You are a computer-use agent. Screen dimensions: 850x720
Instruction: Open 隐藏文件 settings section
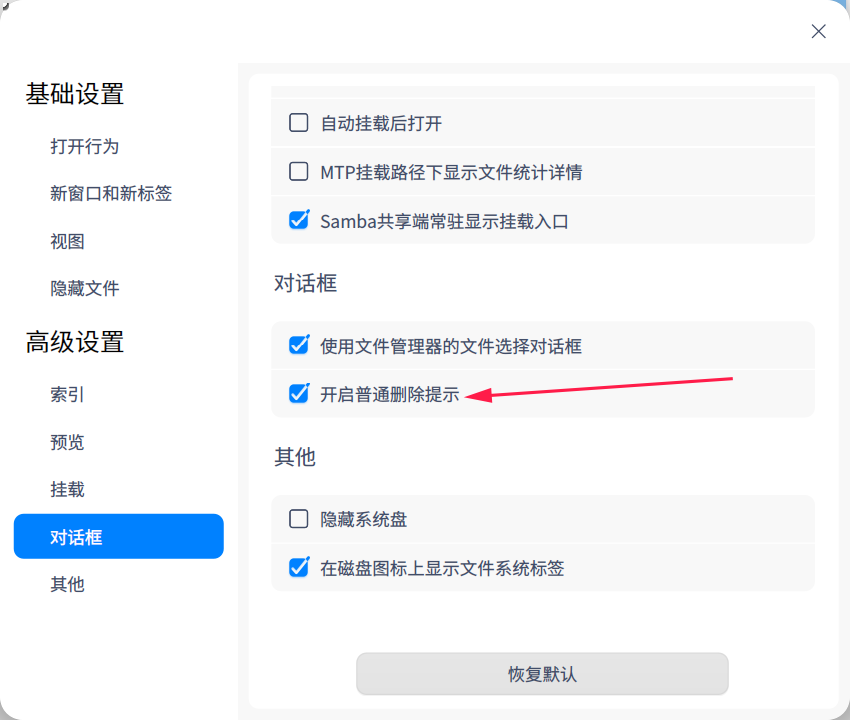click(x=84, y=288)
